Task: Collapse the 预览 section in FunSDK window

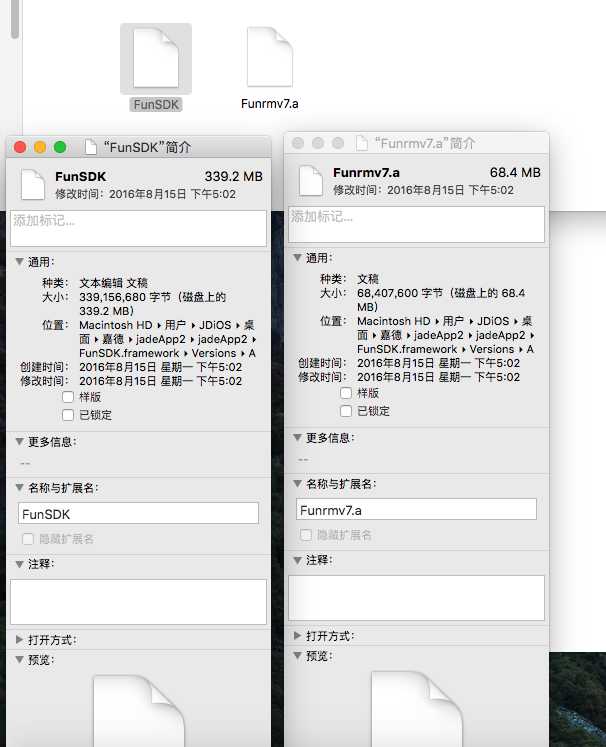Action: 19,660
